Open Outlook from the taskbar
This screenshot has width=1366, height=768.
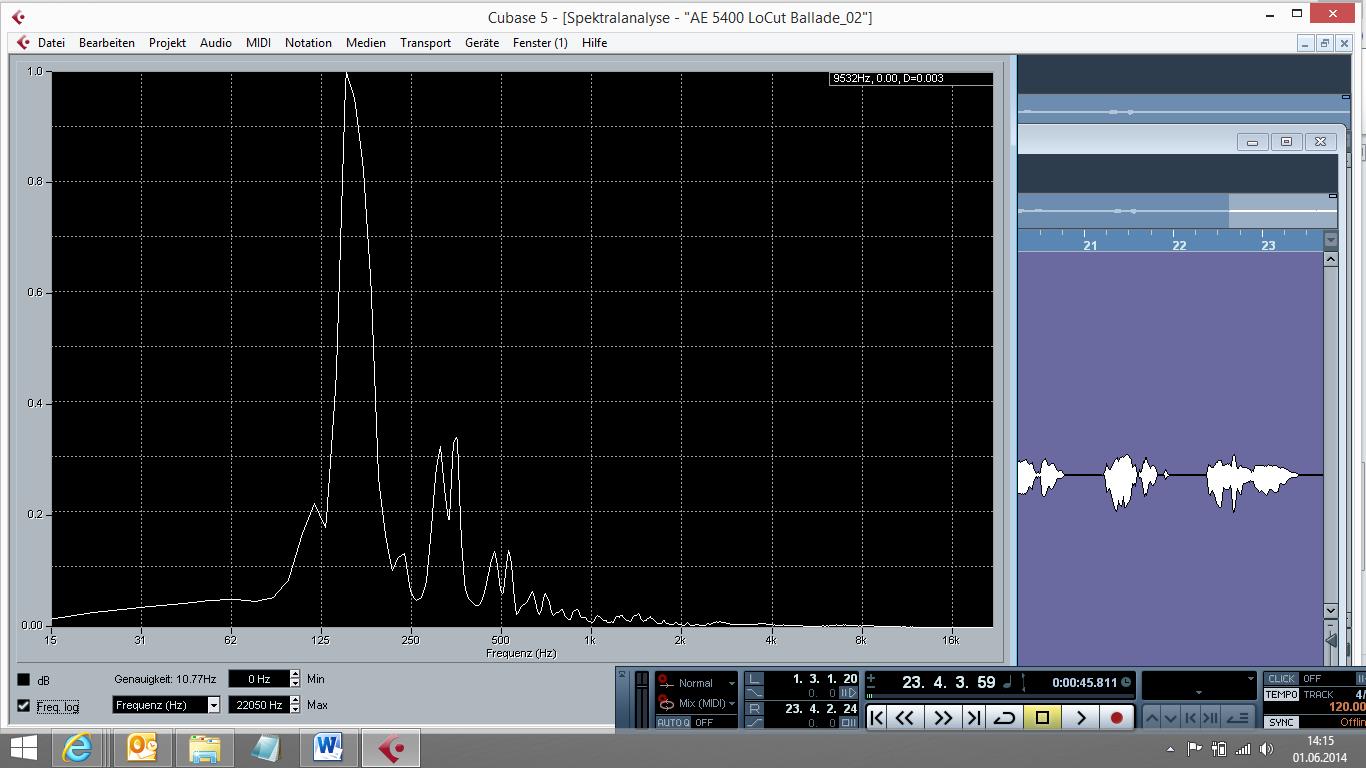coord(143,747)
